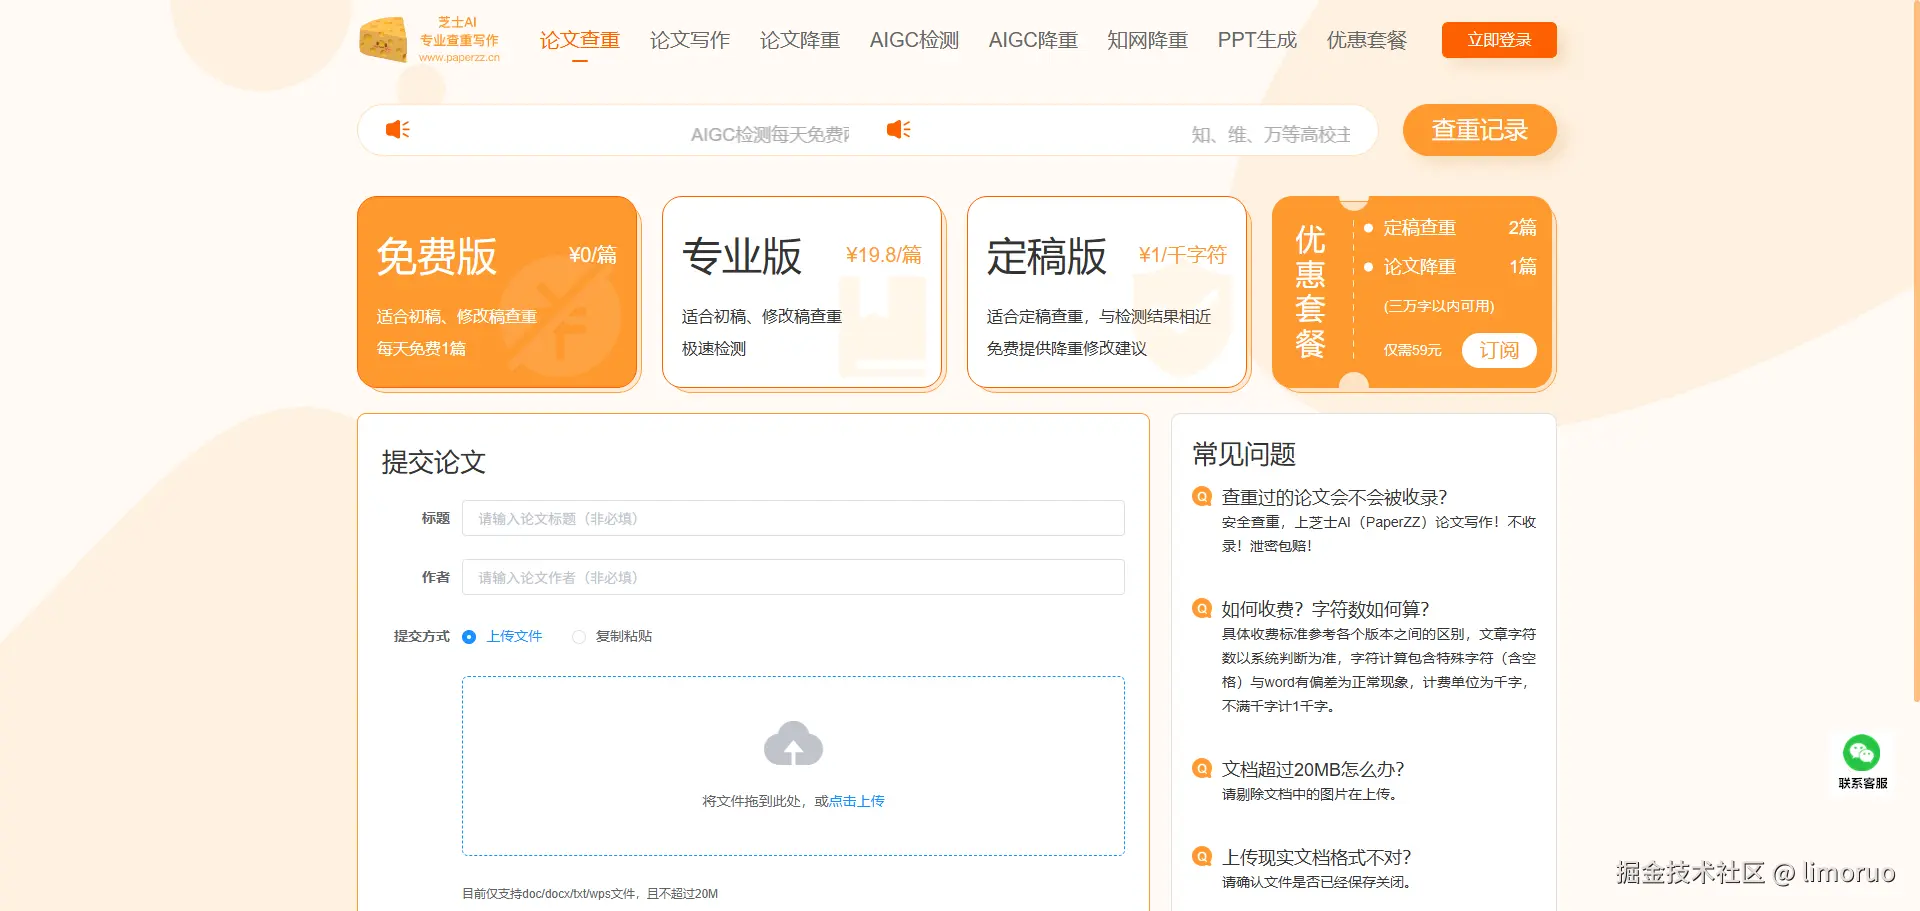Click the 免费提供降重修改建议 text
This screenshot has width=1920, height=911.
click(1067, 348)
